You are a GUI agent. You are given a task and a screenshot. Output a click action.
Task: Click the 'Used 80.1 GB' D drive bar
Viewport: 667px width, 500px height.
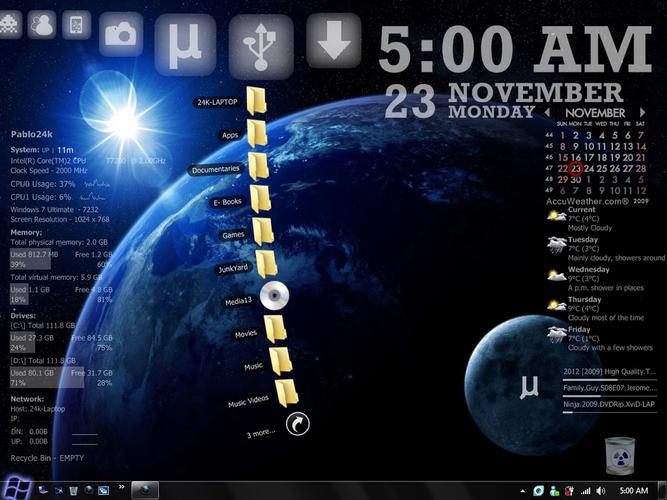point(47,377)
